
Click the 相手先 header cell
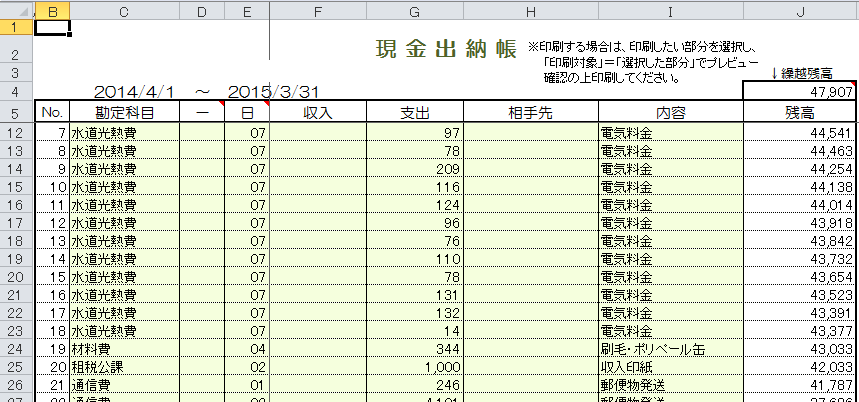click(x=532, y=112)
